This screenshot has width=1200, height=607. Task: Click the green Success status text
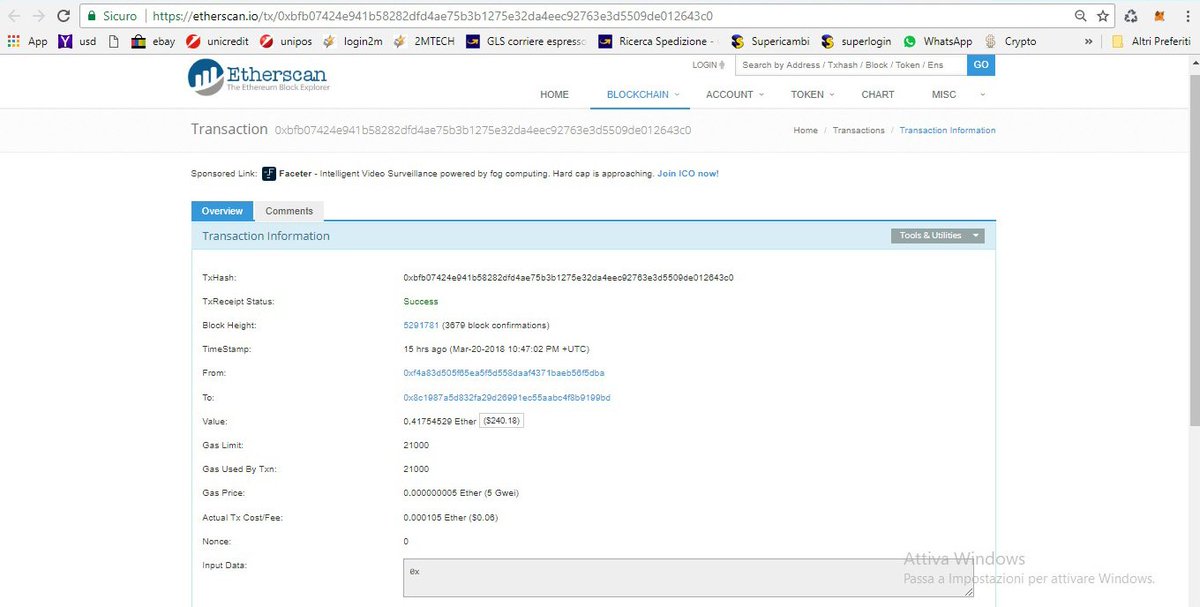421,302
